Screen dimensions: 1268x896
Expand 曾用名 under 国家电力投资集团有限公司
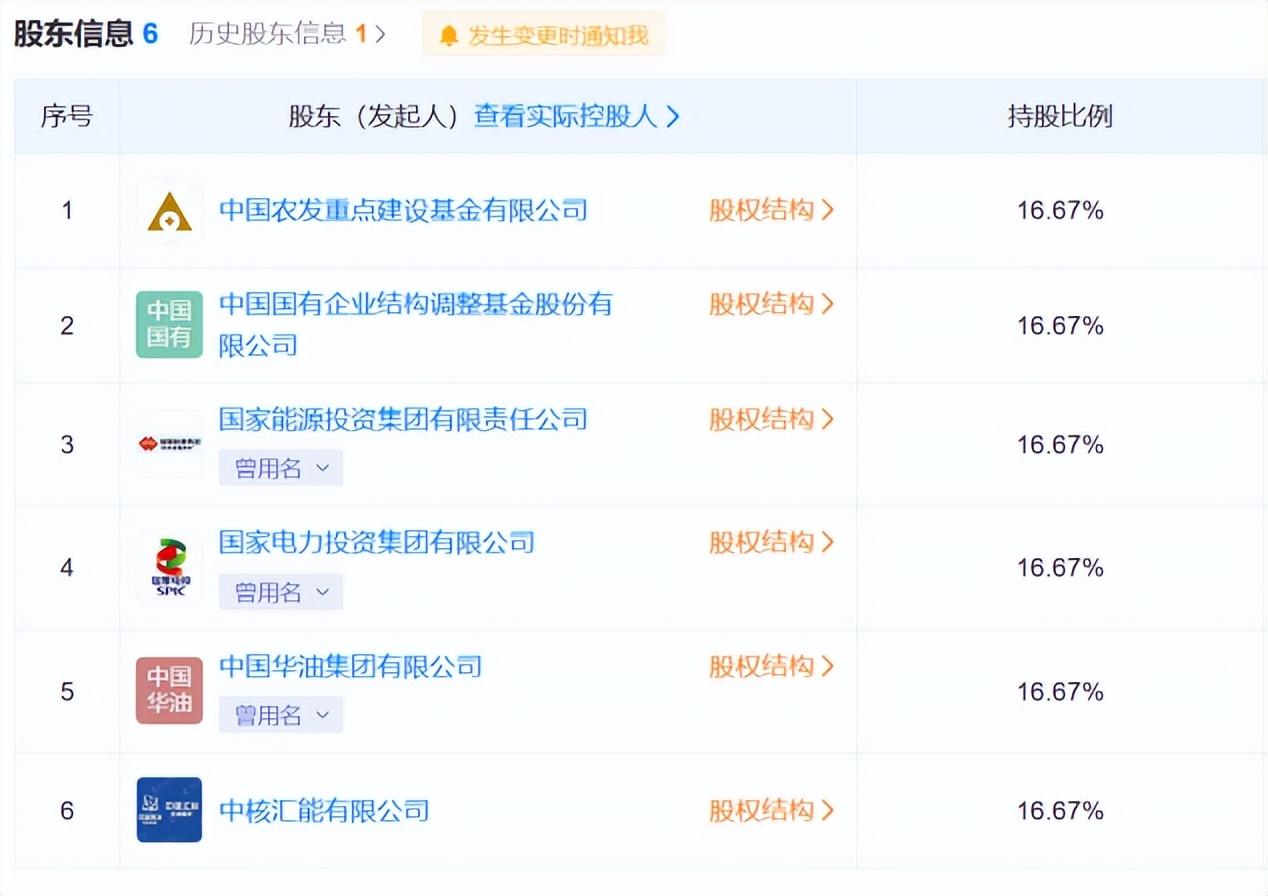(281, 592)
